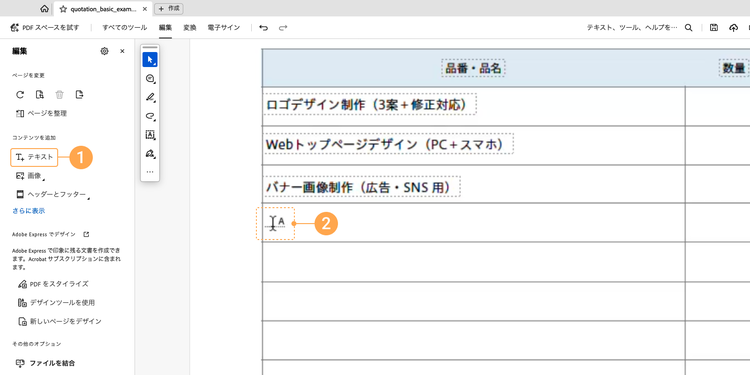750x375 pixels.
Task: Click the insert page icon
Action: point(40,95)
